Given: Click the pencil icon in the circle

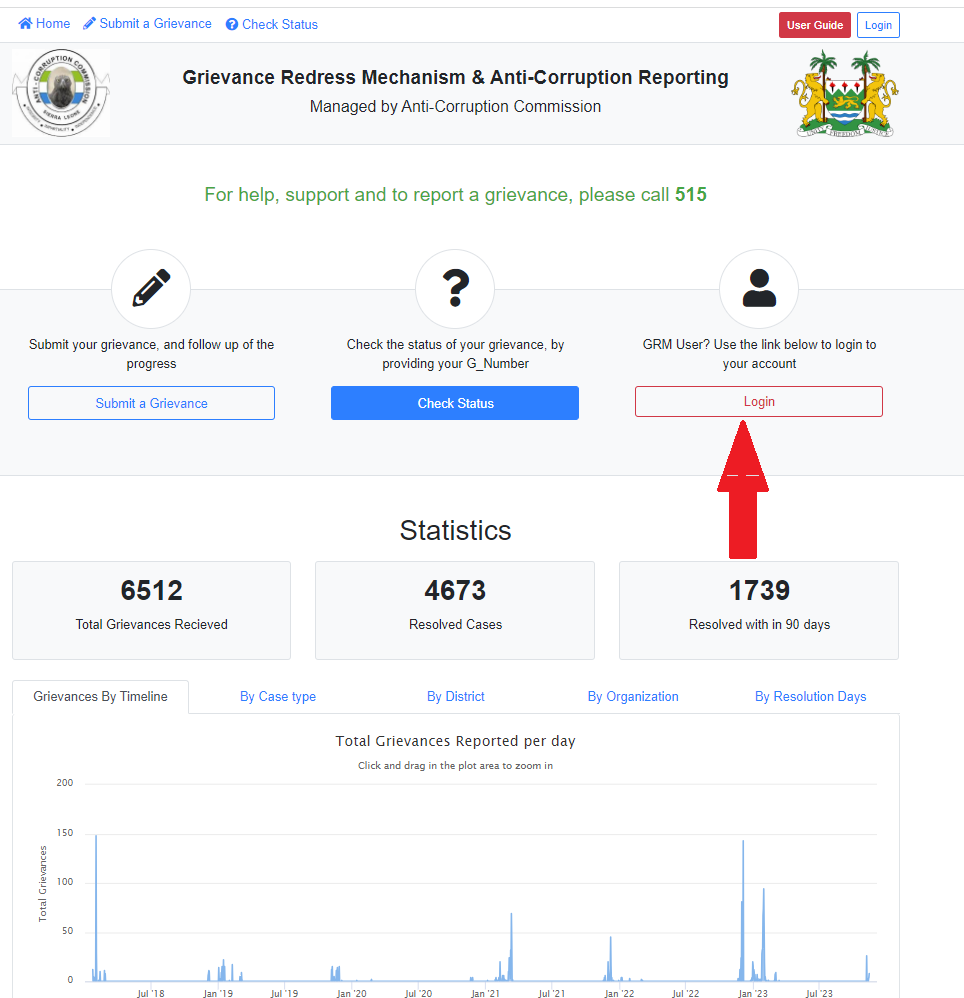Looking at the screenshot, I should pyautogui.click(x=151, y=289).
